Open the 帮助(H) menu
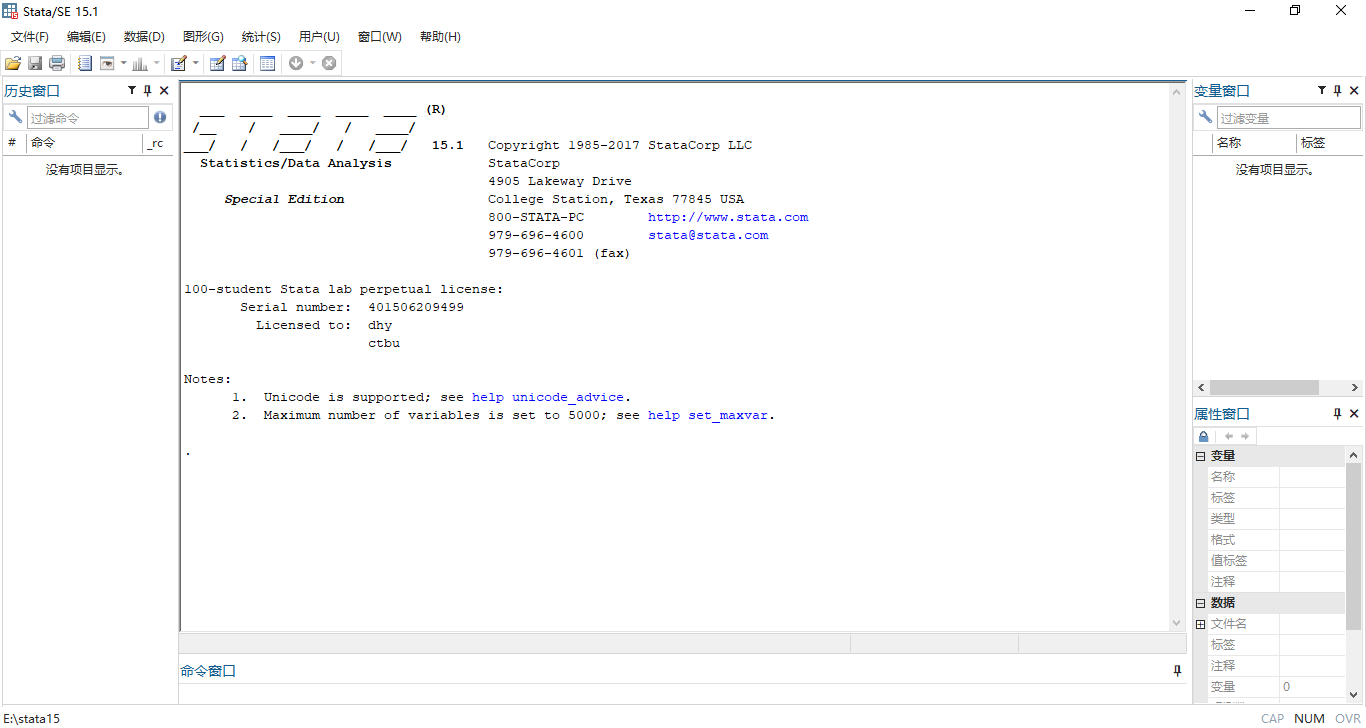The image size is (1366, 728). tap(440, 37)
